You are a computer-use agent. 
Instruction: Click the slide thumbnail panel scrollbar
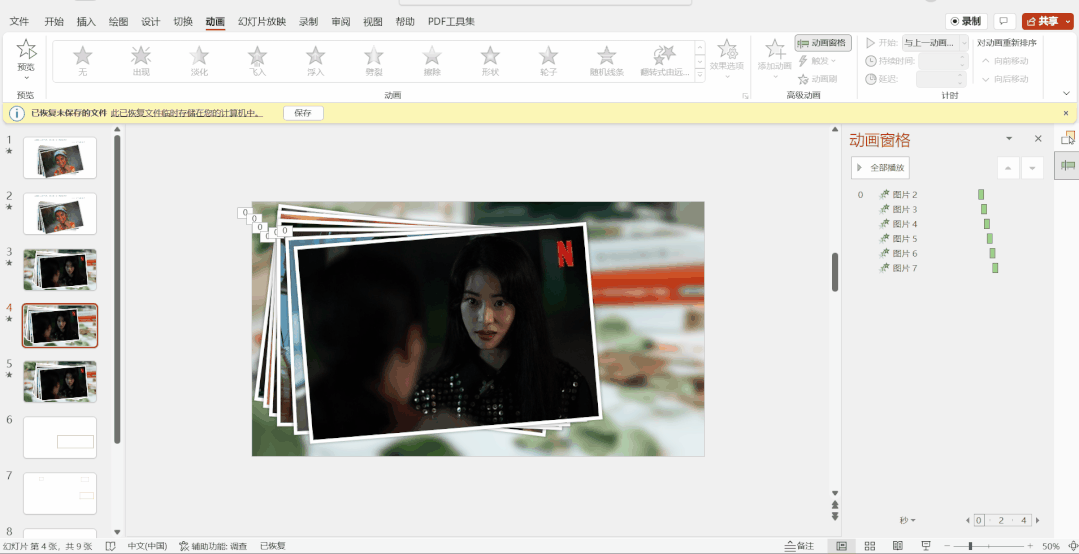(x=117, y=289)
